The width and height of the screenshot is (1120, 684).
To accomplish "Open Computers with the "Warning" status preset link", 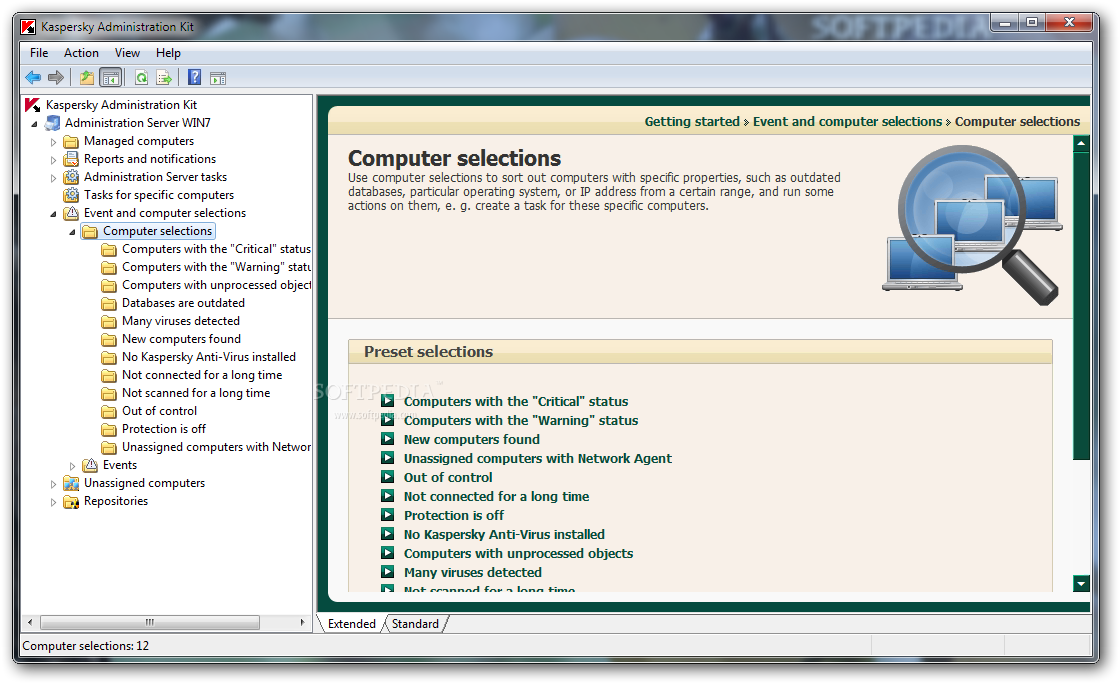I will coord(521,421).
